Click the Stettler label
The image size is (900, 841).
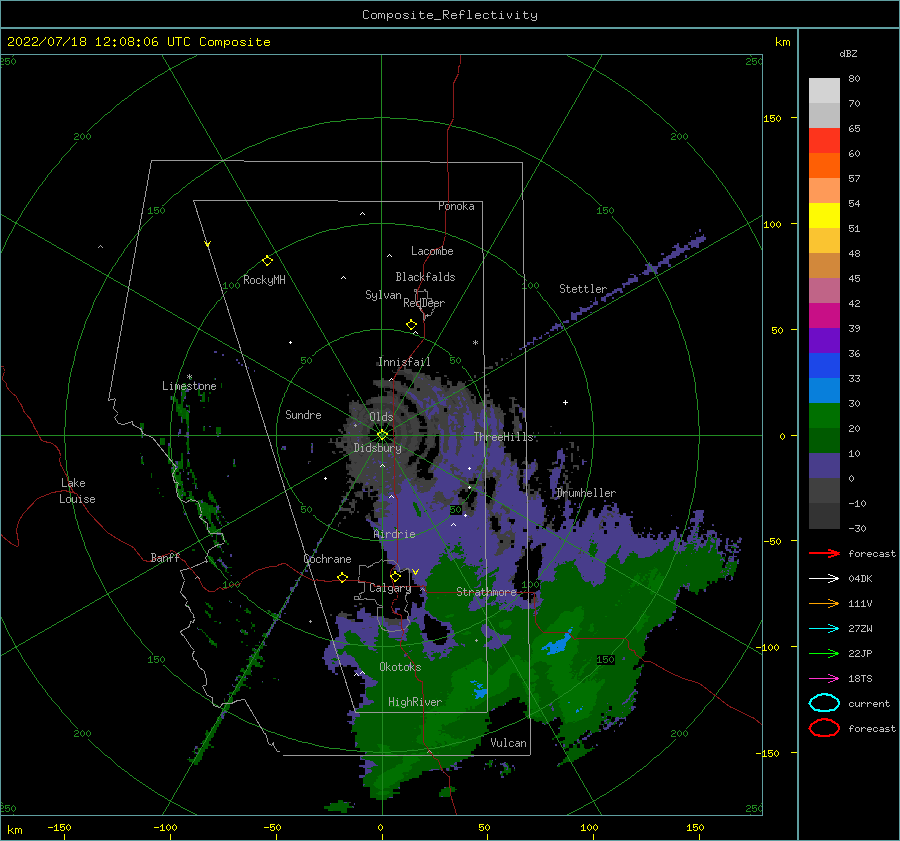point(583,289)
